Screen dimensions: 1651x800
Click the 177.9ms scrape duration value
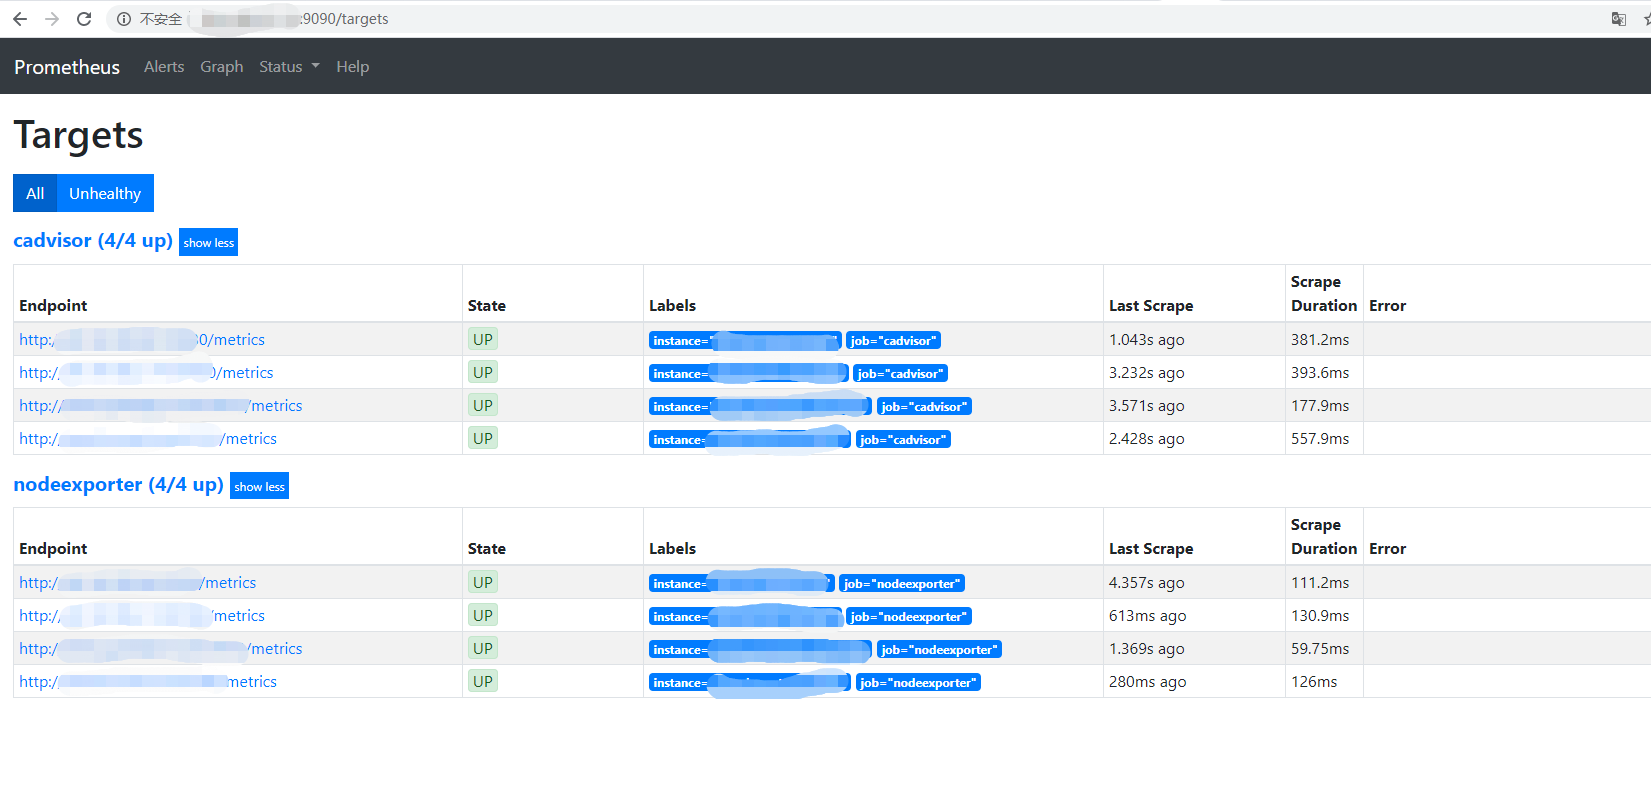pyautogui.click(x=1320, y=406)
